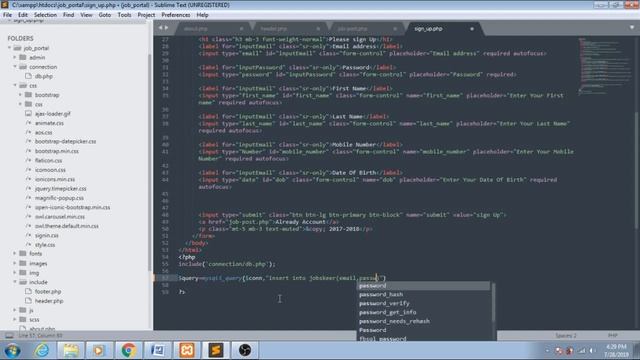The height and width of the screenshot is (360, 640).
Task: Open the tab list dropdown arrow
Action: (632, 28)
